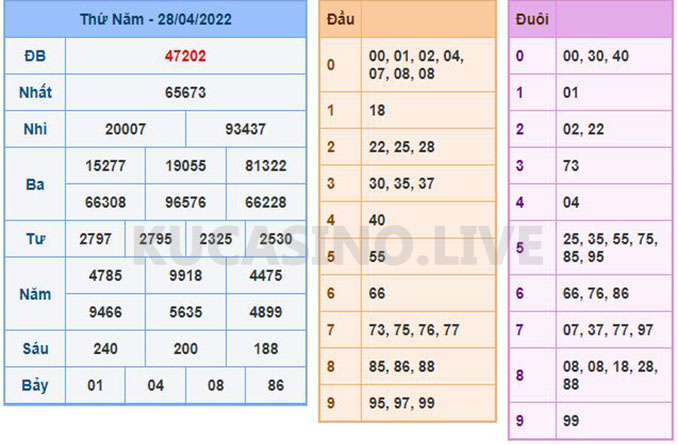This screenshot has height=445, width=678.
Task: Click the first prize number 65673
Action: [185, 93]
